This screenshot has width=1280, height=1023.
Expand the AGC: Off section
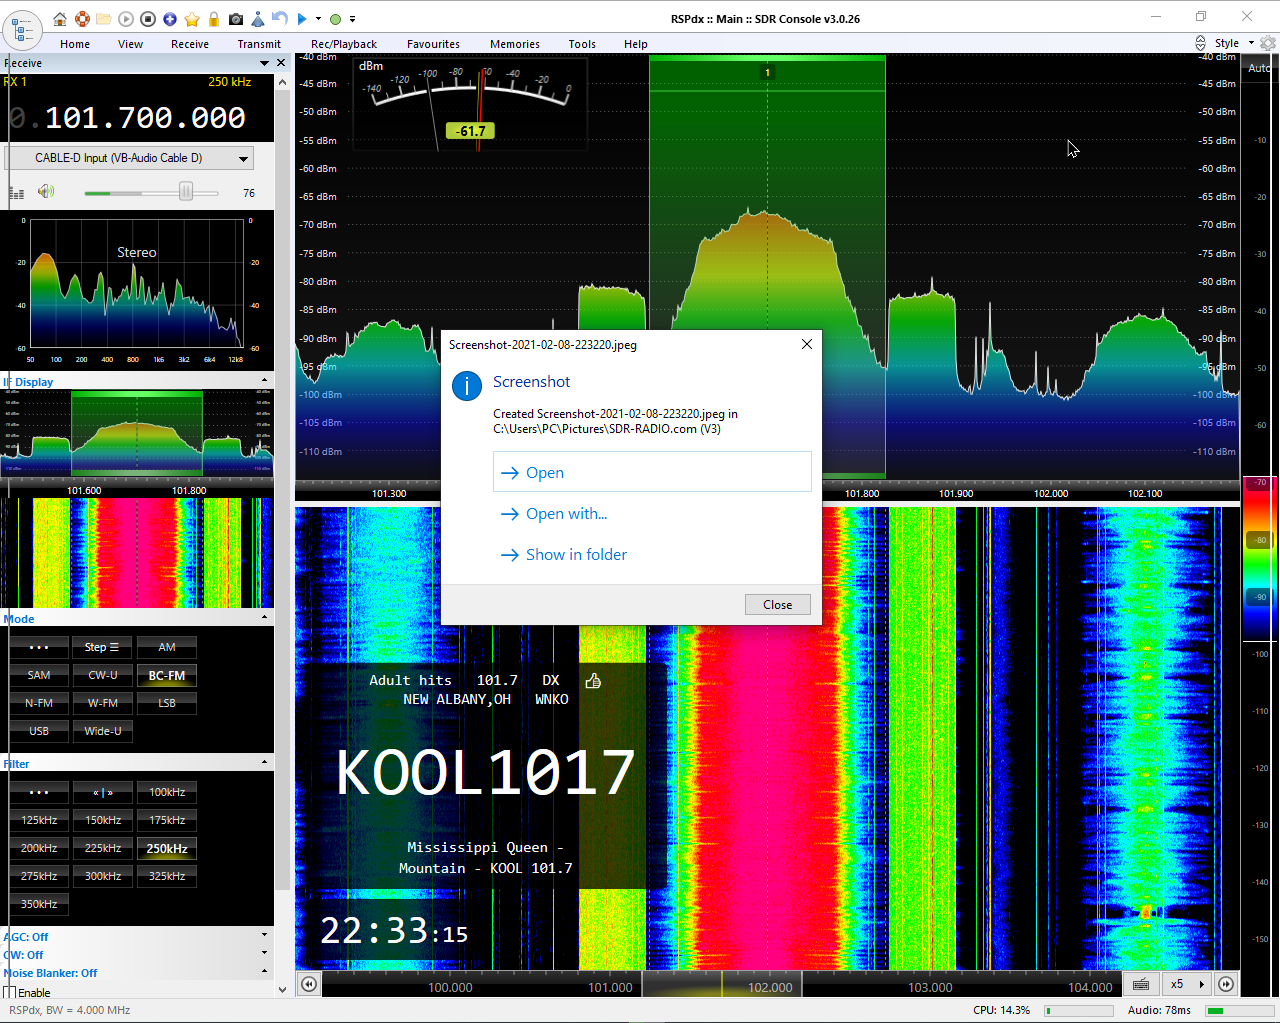264,937
